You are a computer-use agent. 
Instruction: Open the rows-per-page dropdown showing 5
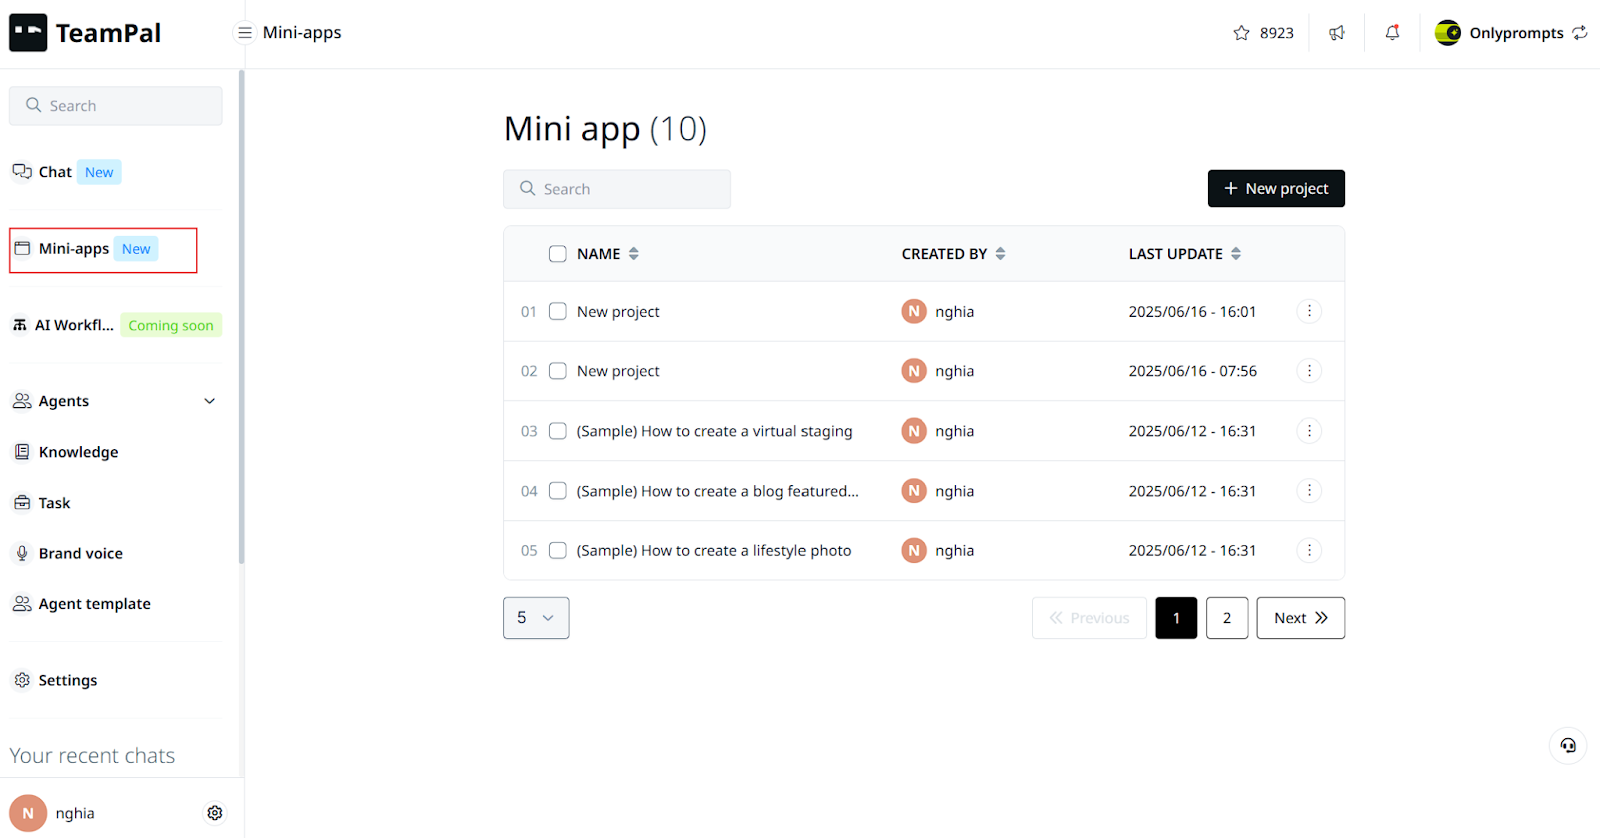536,618
